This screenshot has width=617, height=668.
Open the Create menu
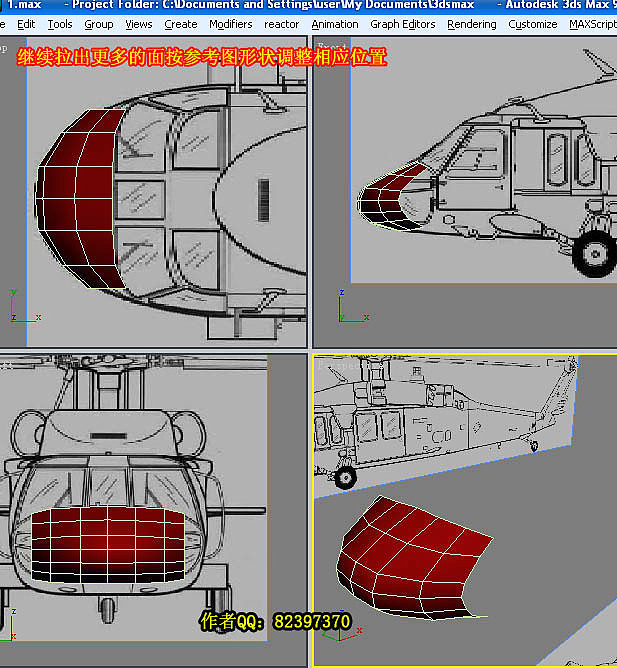(x=181, y=25)
